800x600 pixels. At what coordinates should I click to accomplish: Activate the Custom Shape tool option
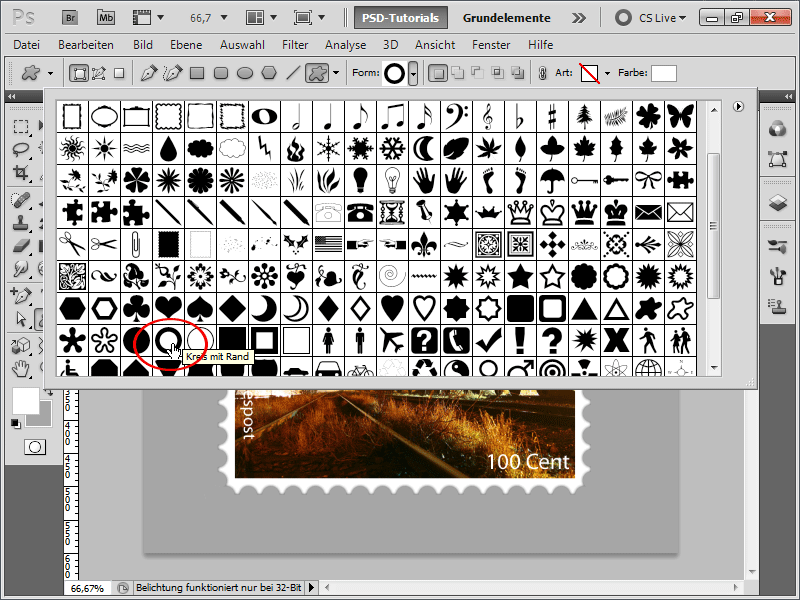(317, 73)
